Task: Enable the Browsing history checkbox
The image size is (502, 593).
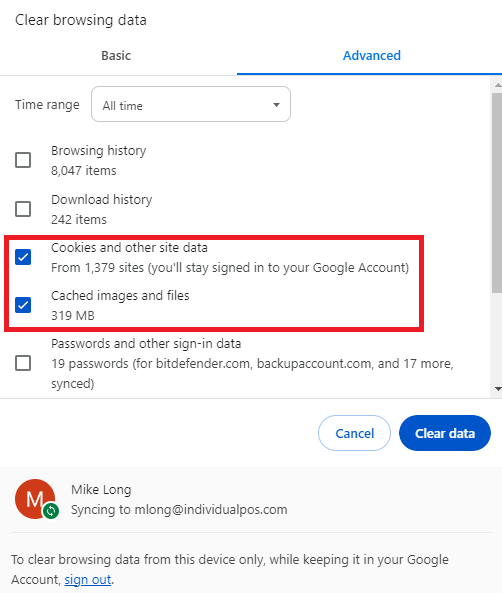Action: pyautogui.click(x=23, y=160)
